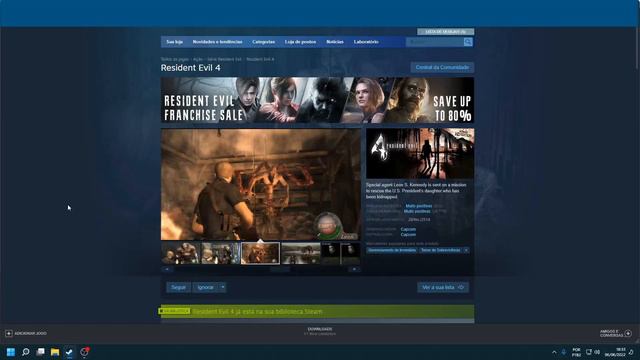Click the page vertical scrollbar
Image resolution: width=640 pixels, height=360 pixels.
coord(638,49)
